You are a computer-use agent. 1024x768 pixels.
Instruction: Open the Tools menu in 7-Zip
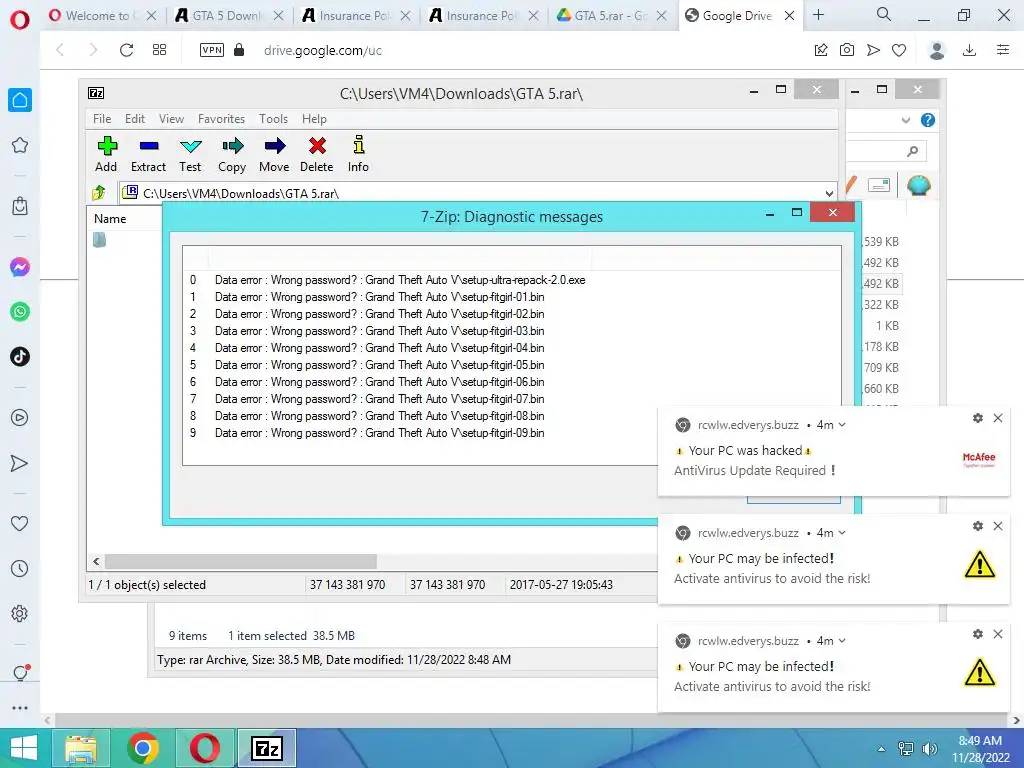273,119
